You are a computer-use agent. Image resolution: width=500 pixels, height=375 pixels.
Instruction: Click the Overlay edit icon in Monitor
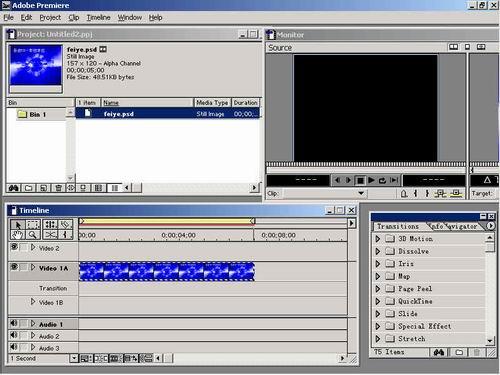pyautogui.click(x=456, y=193)
